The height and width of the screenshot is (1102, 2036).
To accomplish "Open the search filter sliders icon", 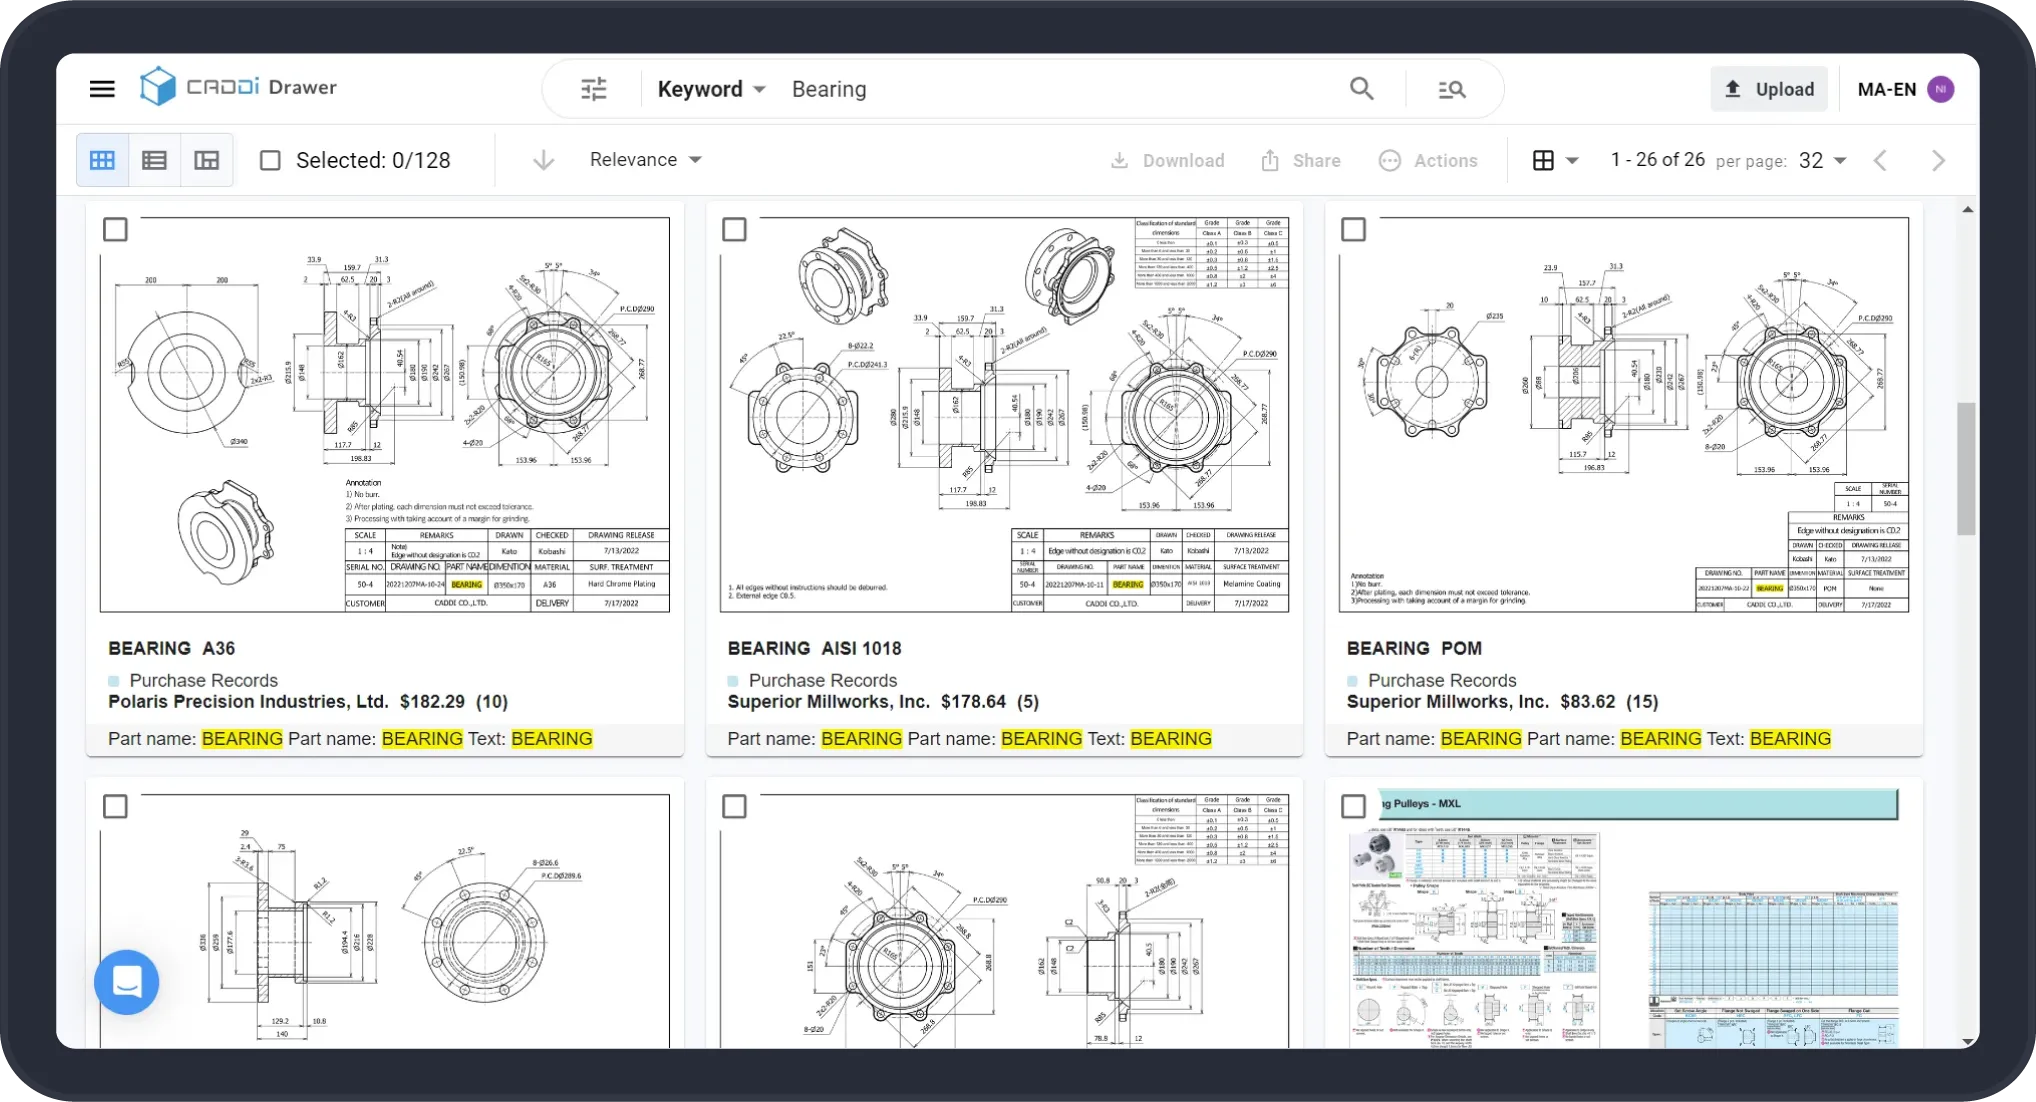I will coord(593,89).
